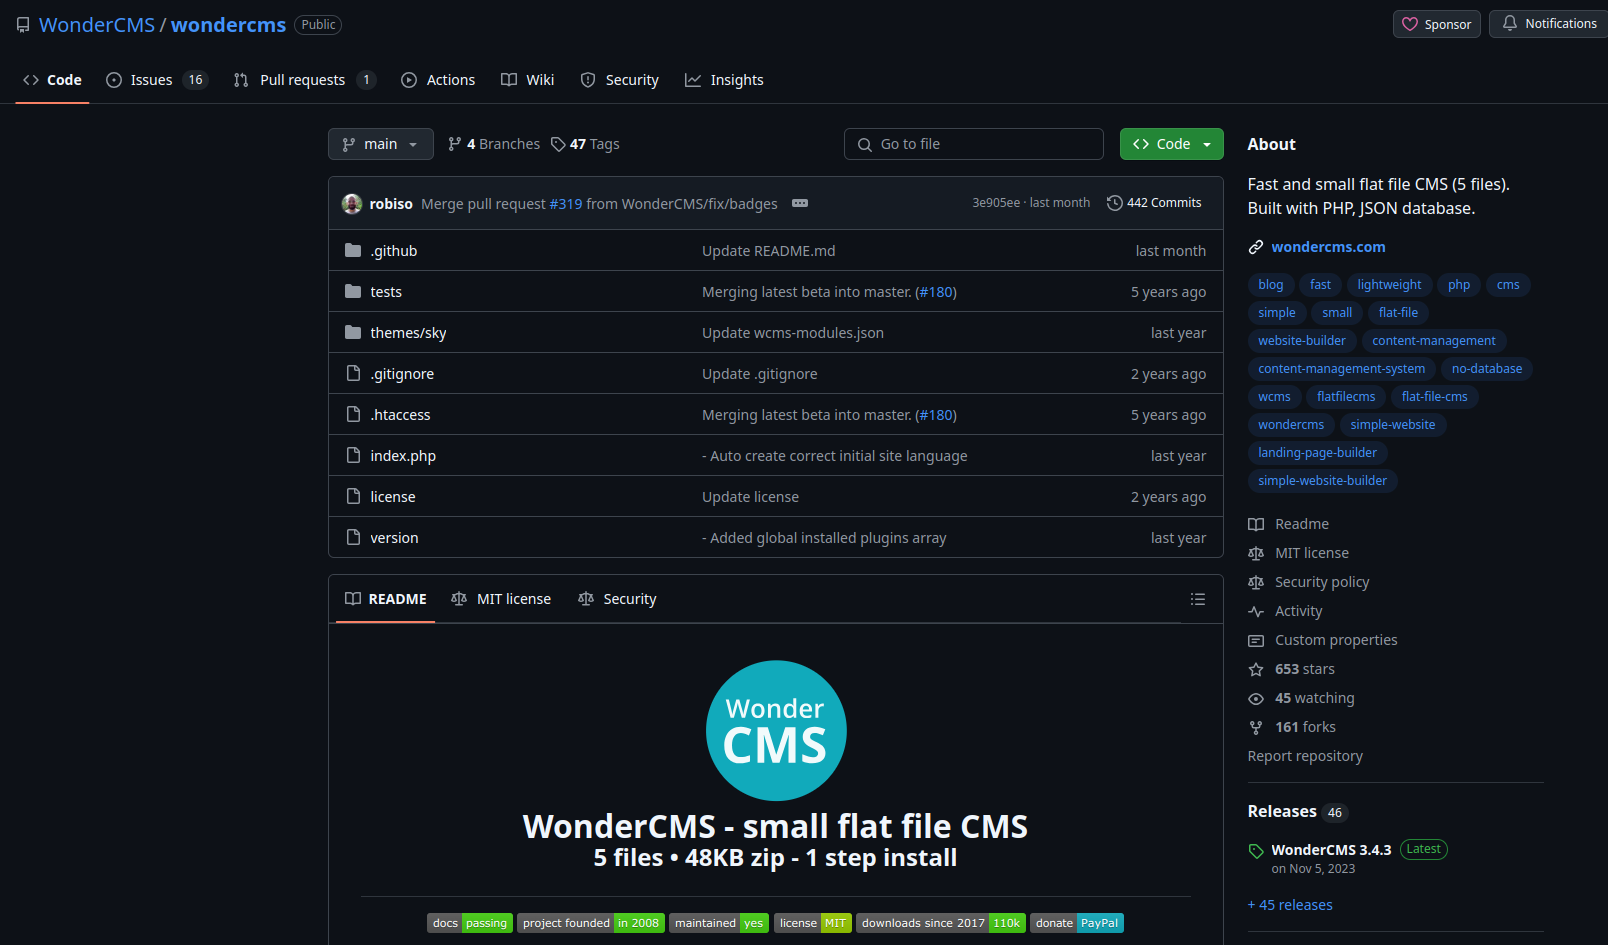This screenshot has height=945, width=1608.
Task: Click the wondercms repository name link
Action: (228, 25)
